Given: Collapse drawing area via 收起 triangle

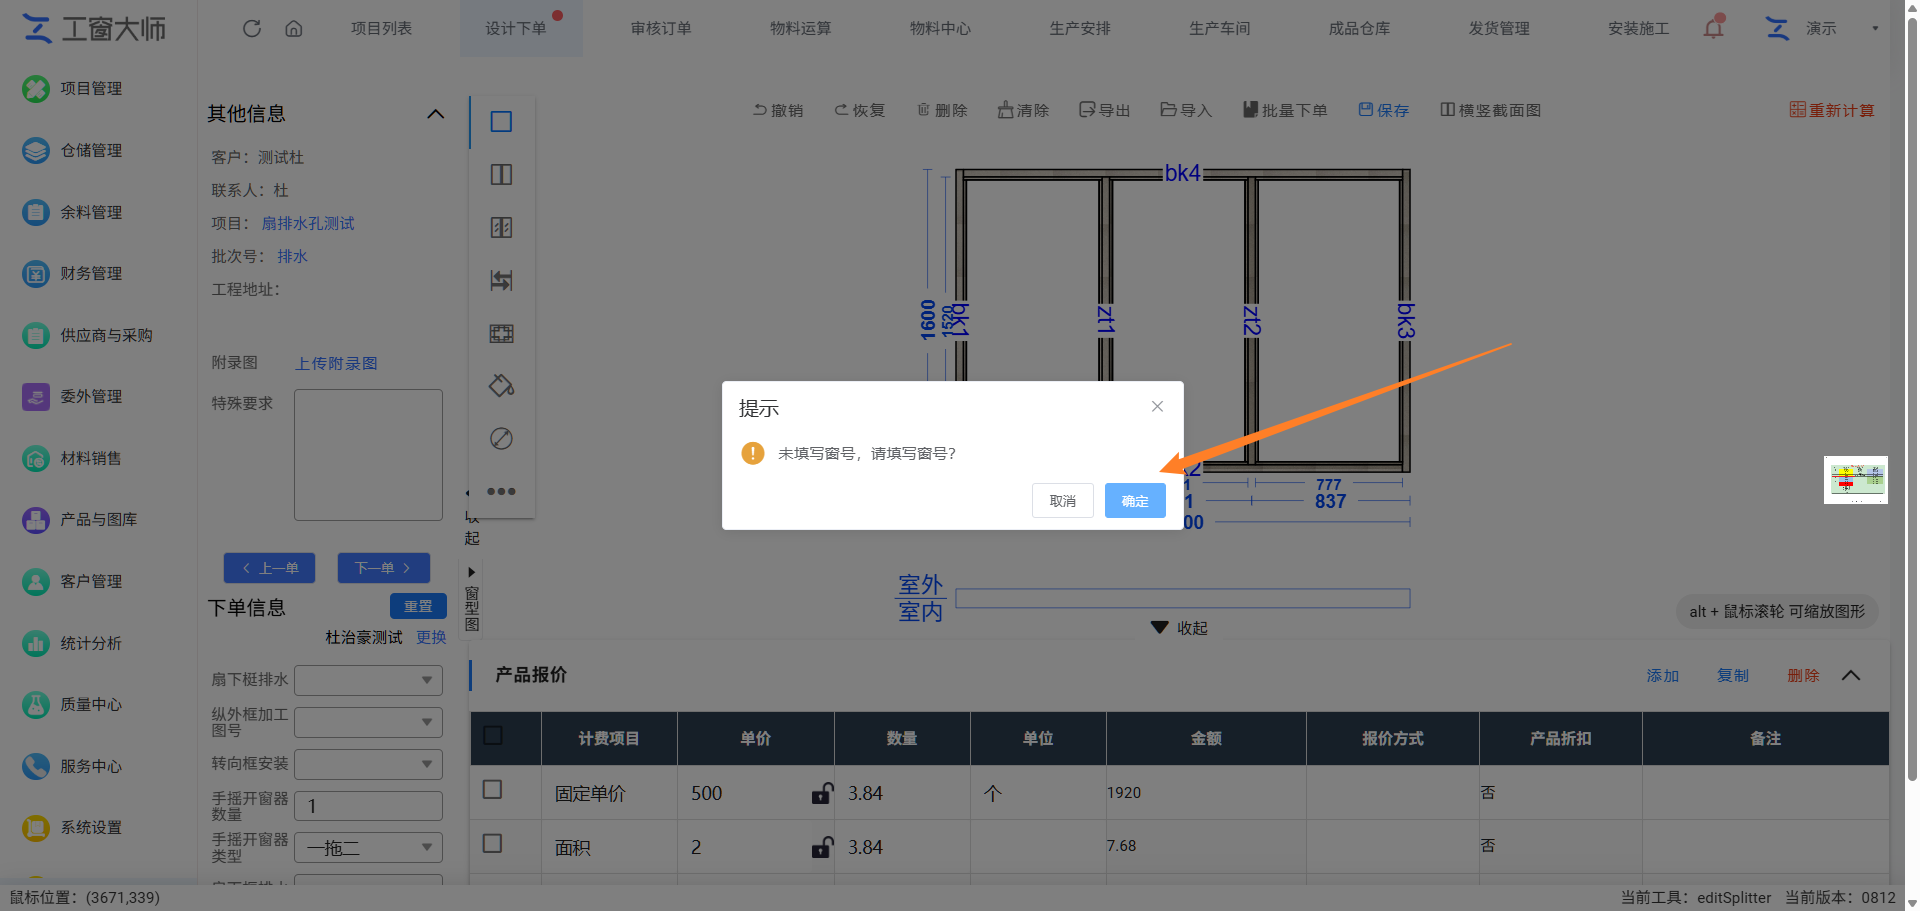Looking at the screenshot, I should tap(1160, 628).
